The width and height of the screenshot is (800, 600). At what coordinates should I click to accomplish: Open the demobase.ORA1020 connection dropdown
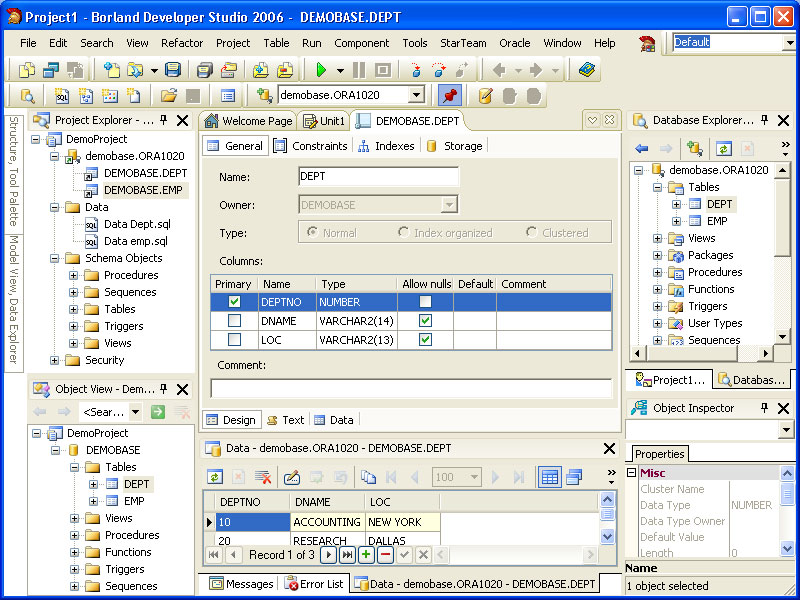417,95
